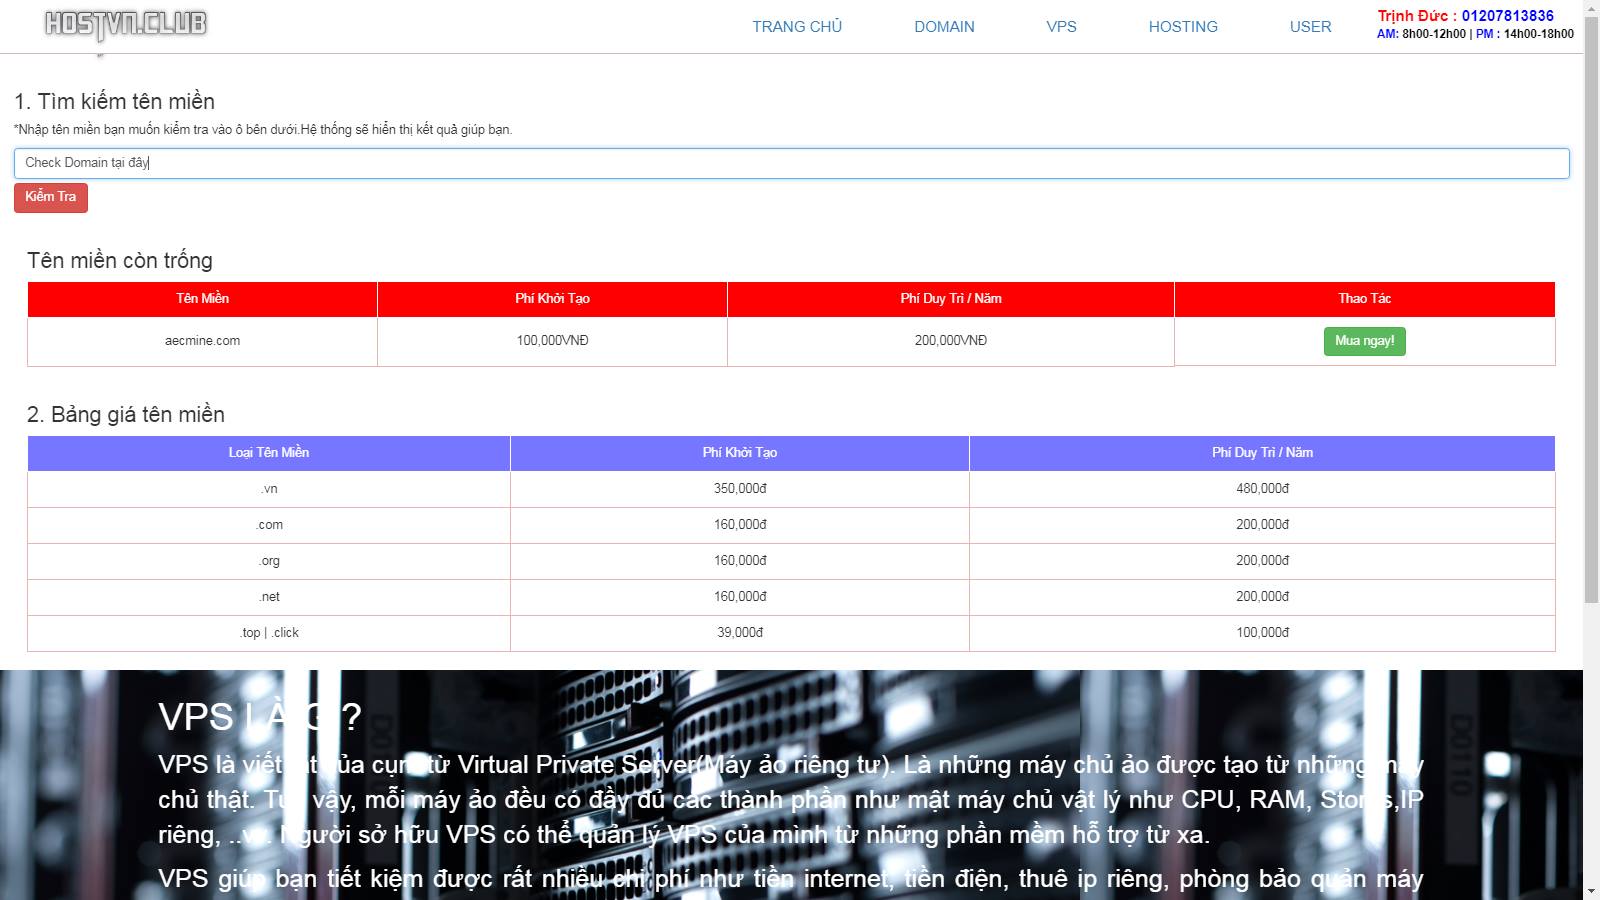Click the Loại Tên Miền column header

tap(268, 453)
